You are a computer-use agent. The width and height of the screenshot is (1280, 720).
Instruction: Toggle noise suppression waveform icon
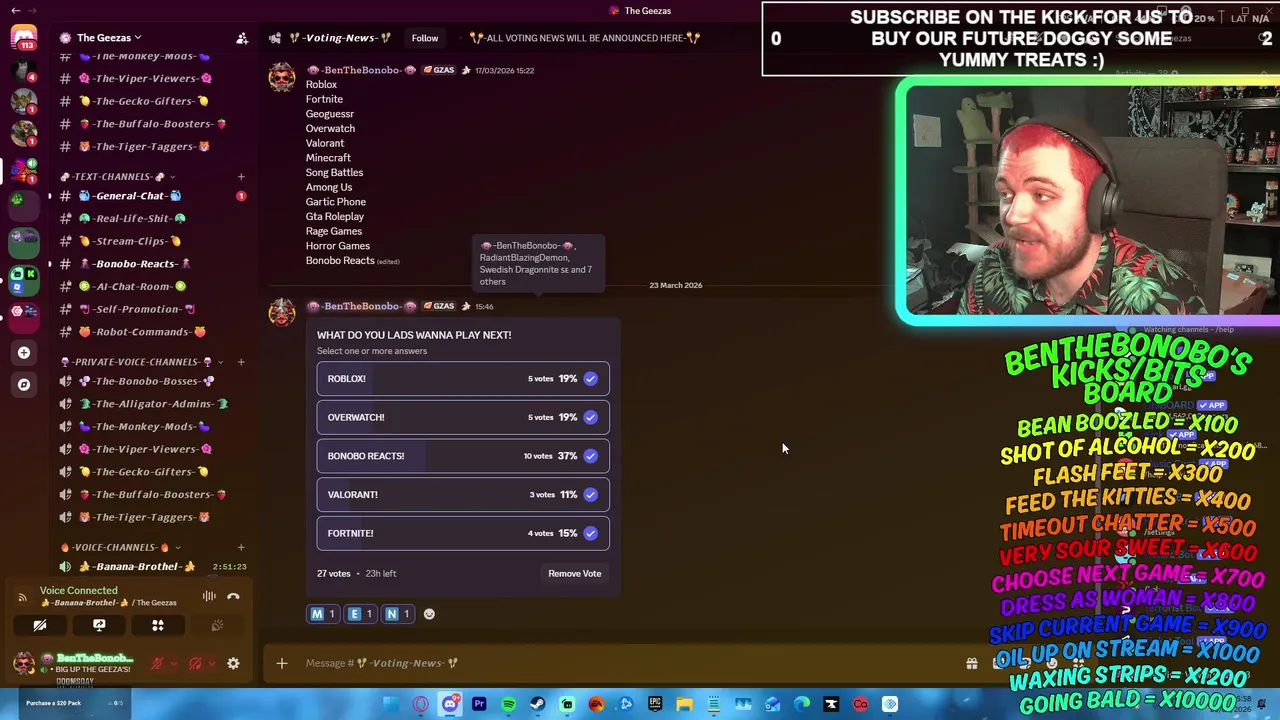pyautogui.click(x=209, y=597)
